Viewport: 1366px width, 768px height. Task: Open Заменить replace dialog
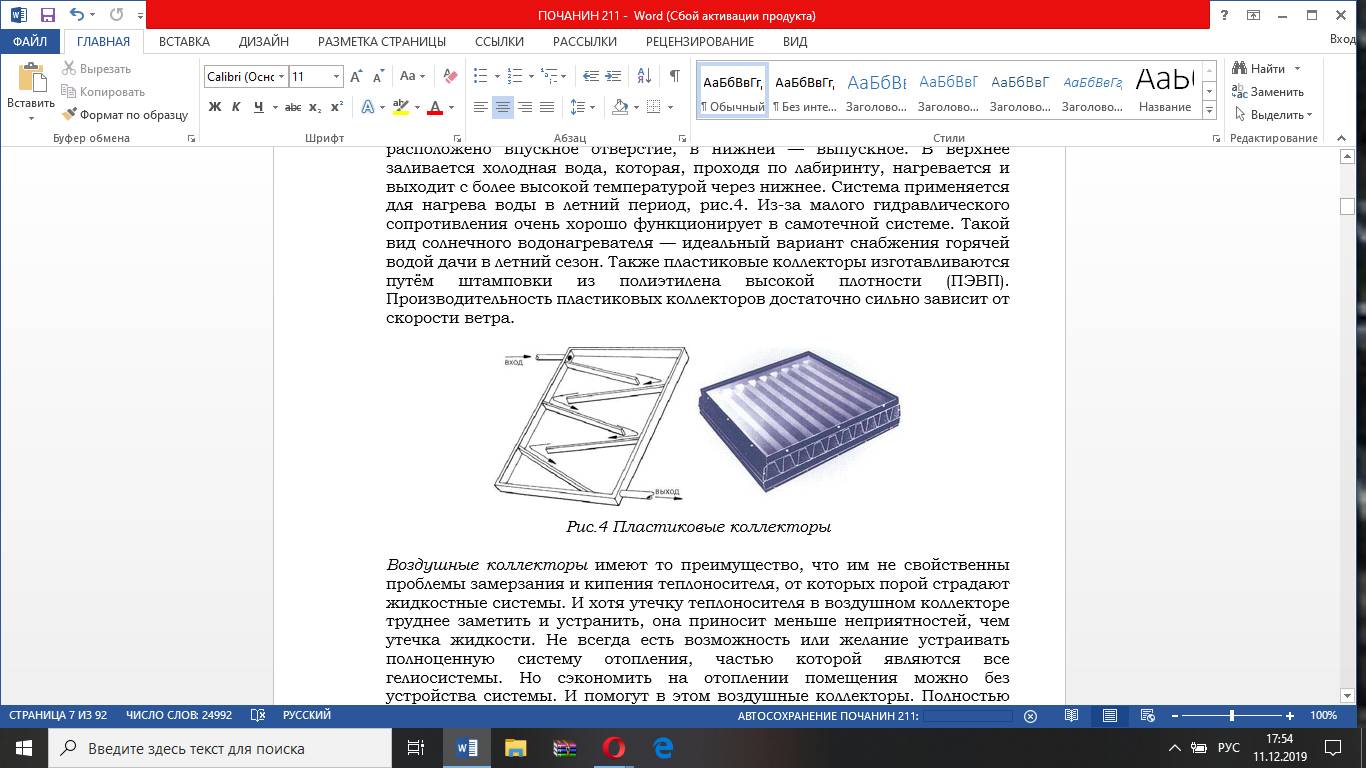click(1269, 92)
